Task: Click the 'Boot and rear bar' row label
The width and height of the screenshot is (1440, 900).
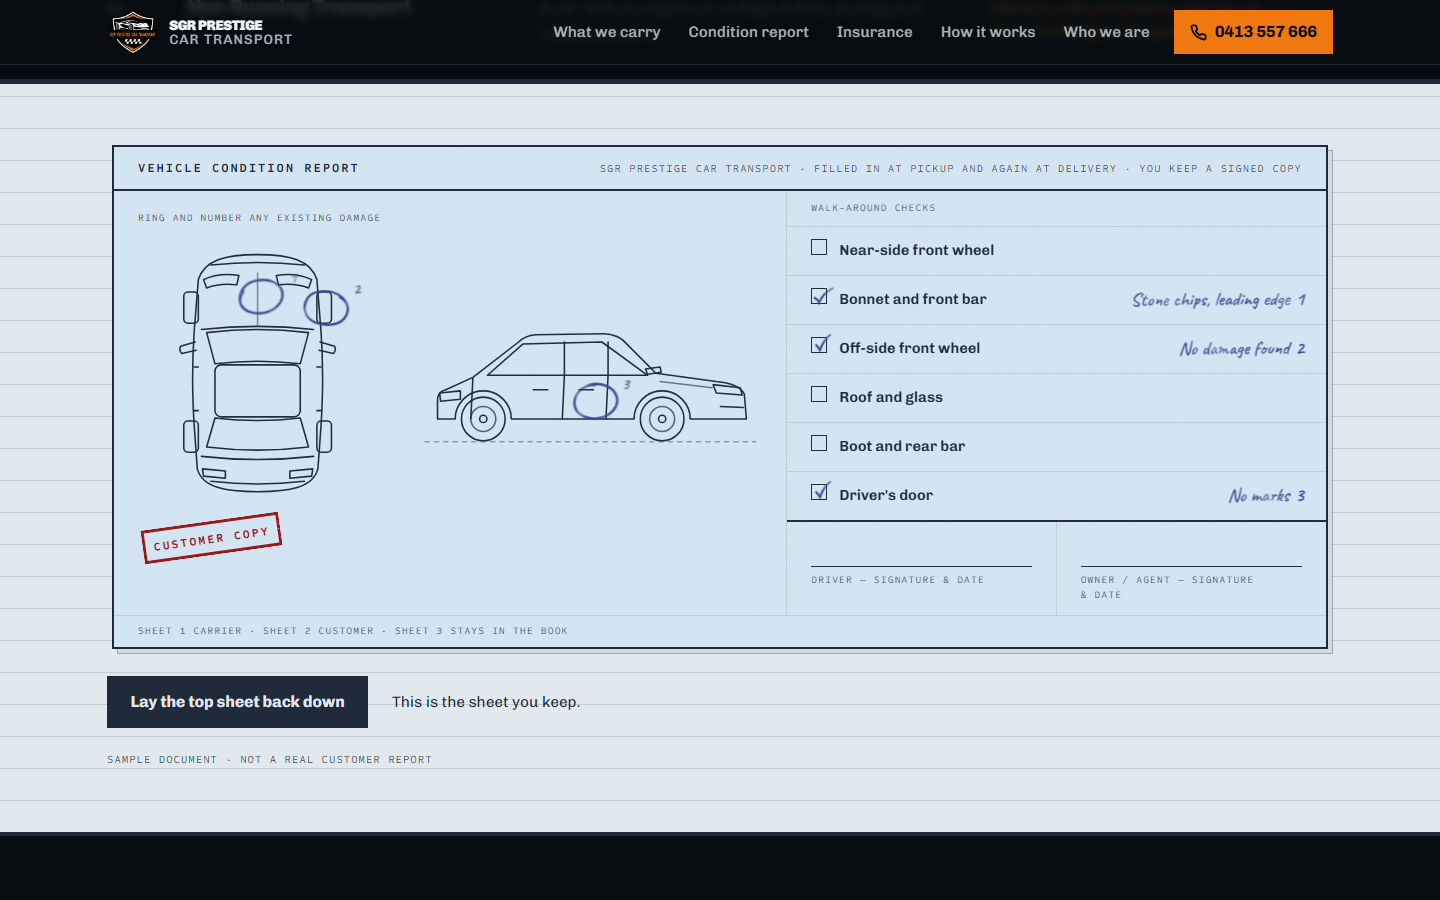Action: tap(902, 446)
